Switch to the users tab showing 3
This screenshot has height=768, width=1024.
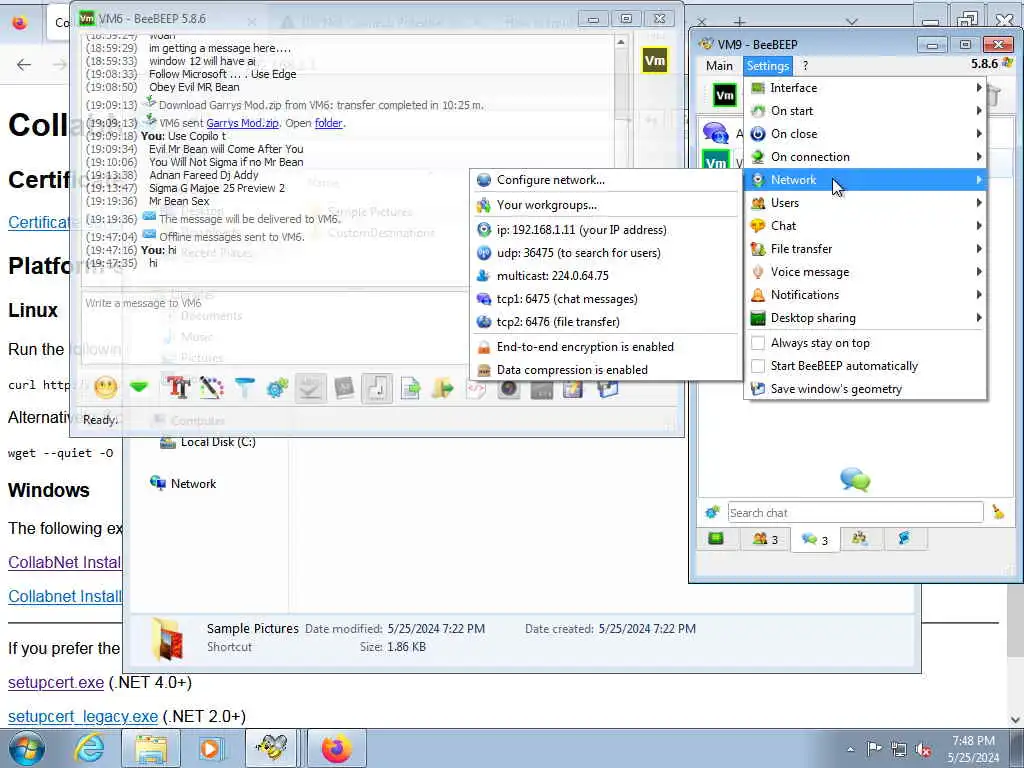pyautogui.click(x=765, y=539)
